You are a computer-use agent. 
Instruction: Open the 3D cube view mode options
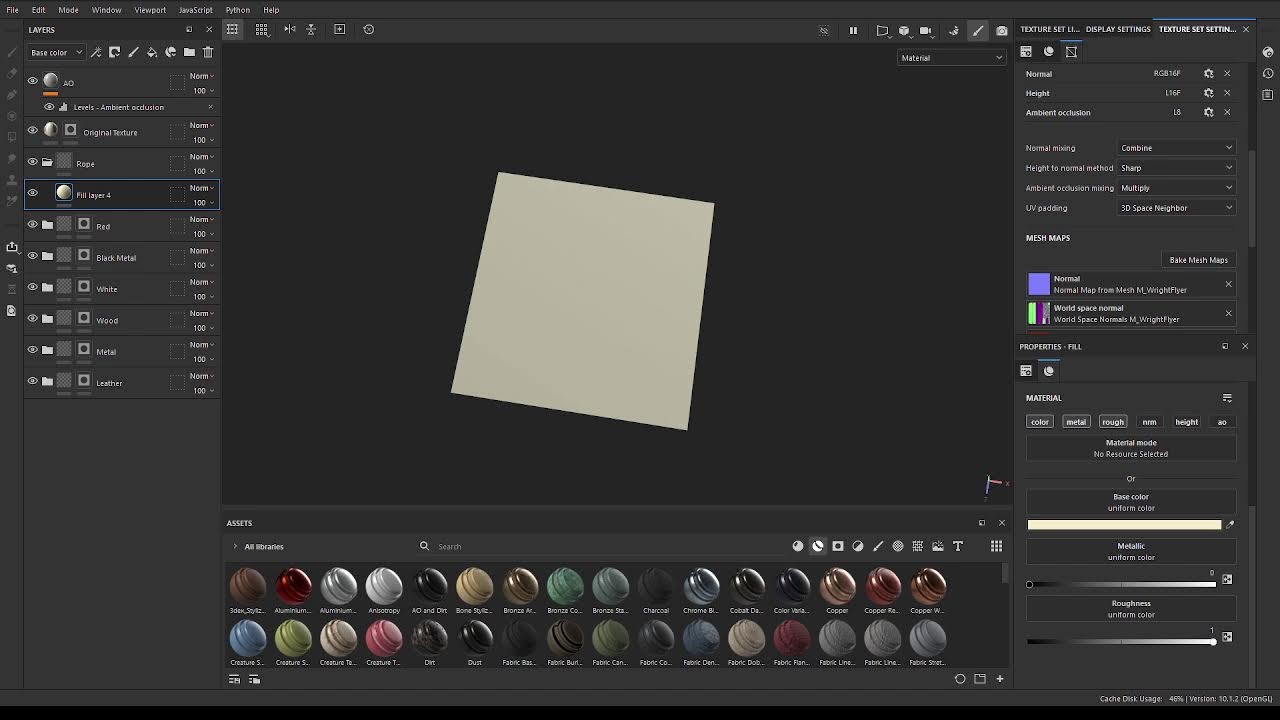(x=904, y=30)
